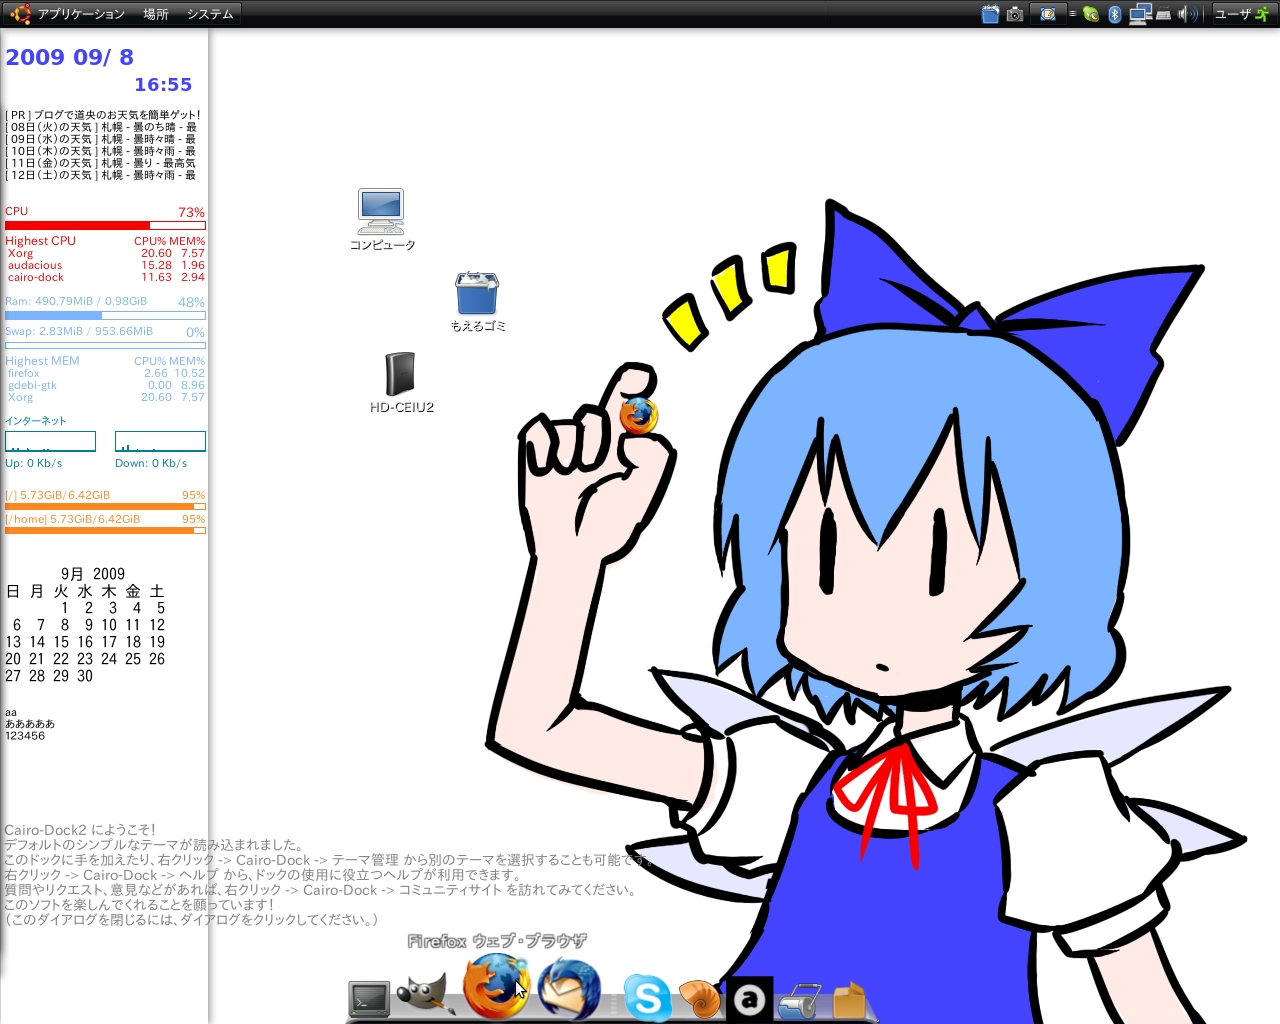Open the システム menu
The height and width of the screenshot is (1024, 1280).
tap(210, 14)
